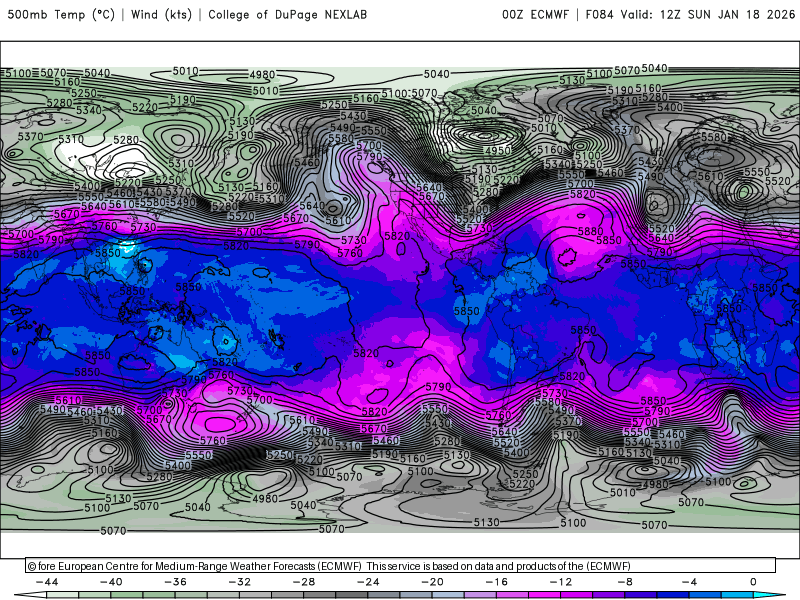The height and width of the screenshot is (600, 800).
Task: Click the -8 colorbar label
Action: pos(625,582)
